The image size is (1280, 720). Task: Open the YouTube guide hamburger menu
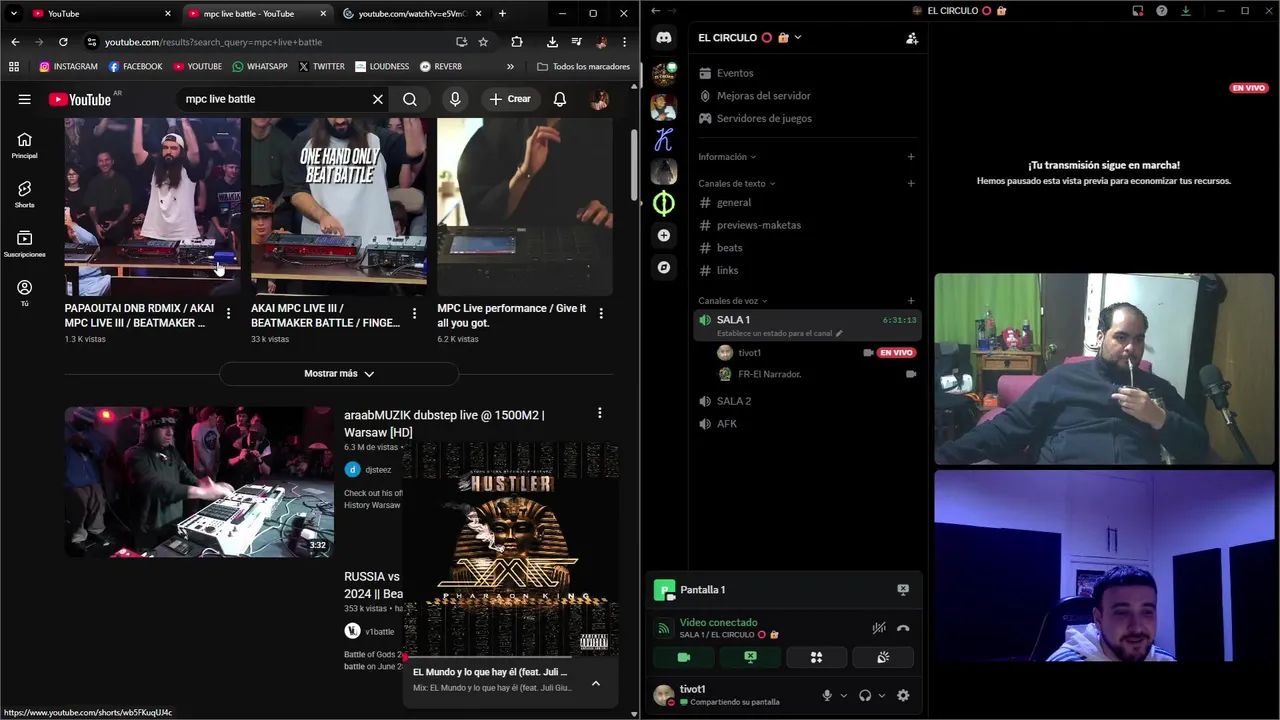24,99
